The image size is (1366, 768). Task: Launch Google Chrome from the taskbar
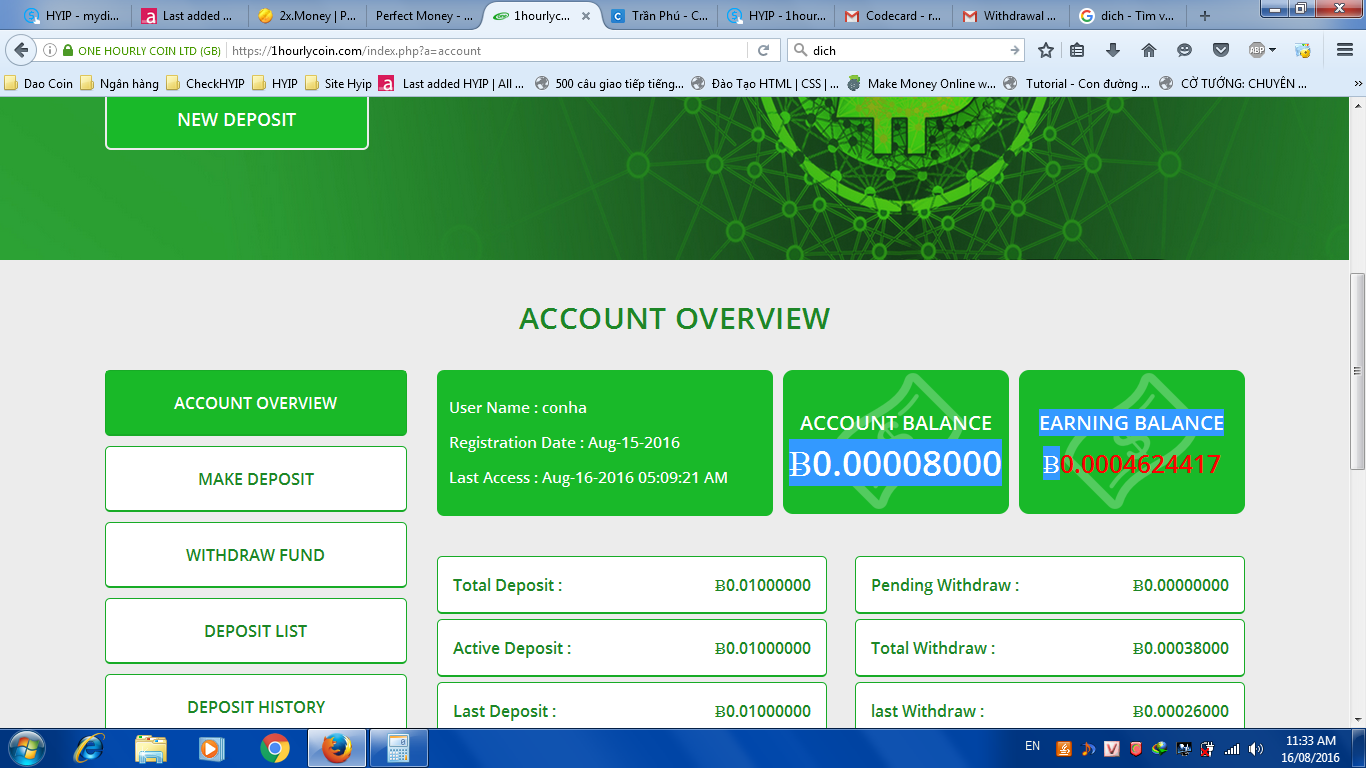pyautogui.click(x=275, y=748)
